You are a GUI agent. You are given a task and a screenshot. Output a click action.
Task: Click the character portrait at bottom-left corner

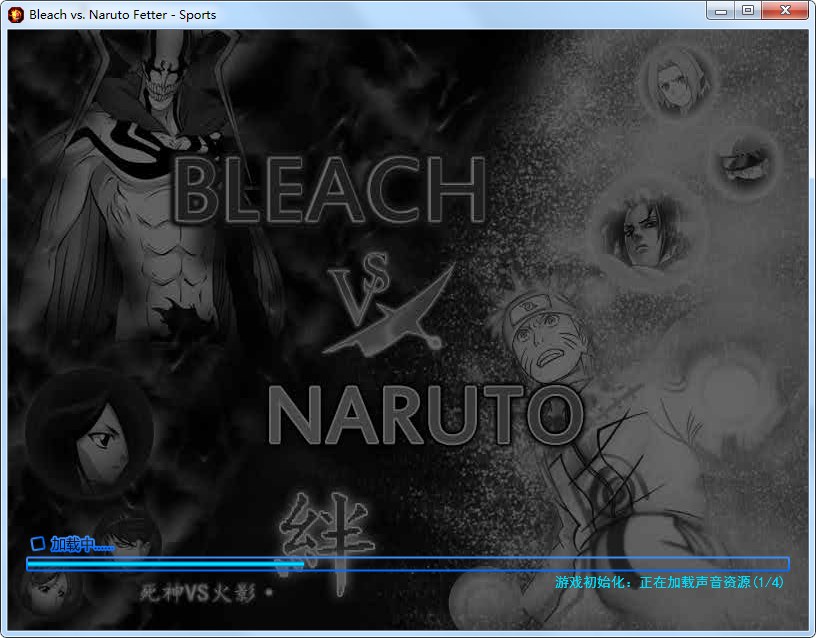[45, 592]
